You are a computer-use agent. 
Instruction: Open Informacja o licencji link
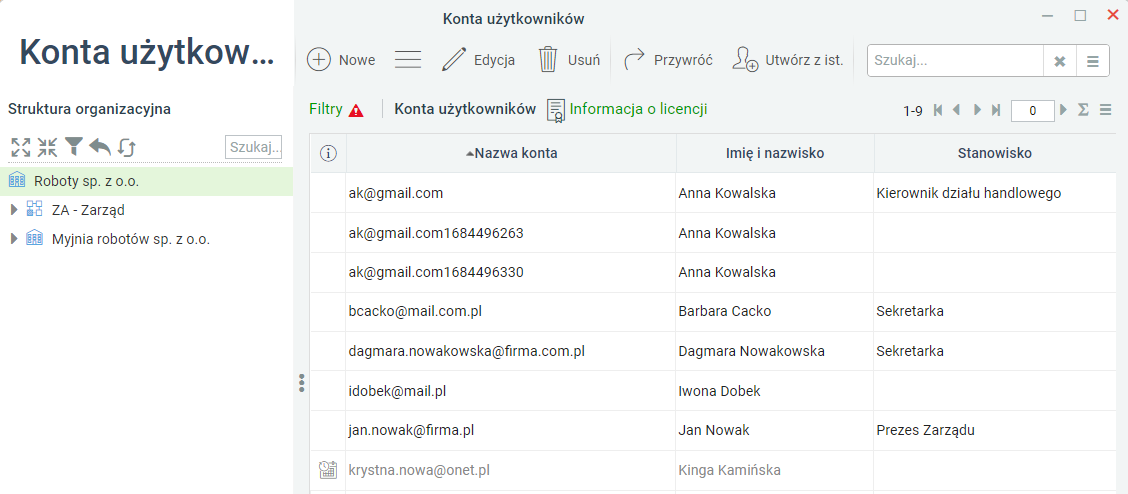click(639, 109)
